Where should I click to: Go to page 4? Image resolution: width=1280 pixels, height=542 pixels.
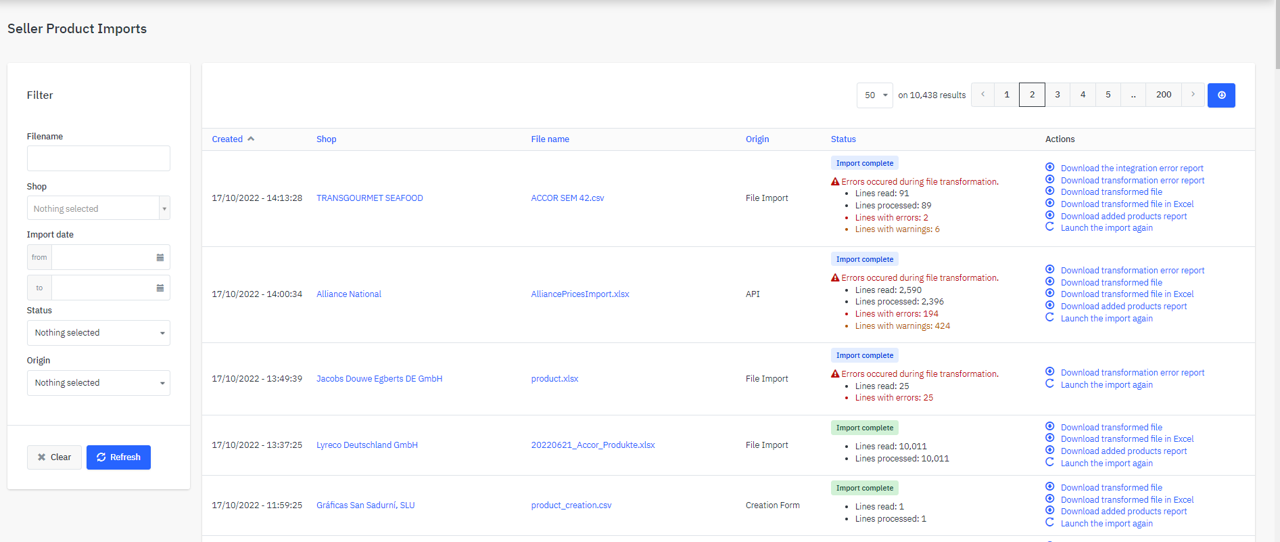[x=1082, y=95]
